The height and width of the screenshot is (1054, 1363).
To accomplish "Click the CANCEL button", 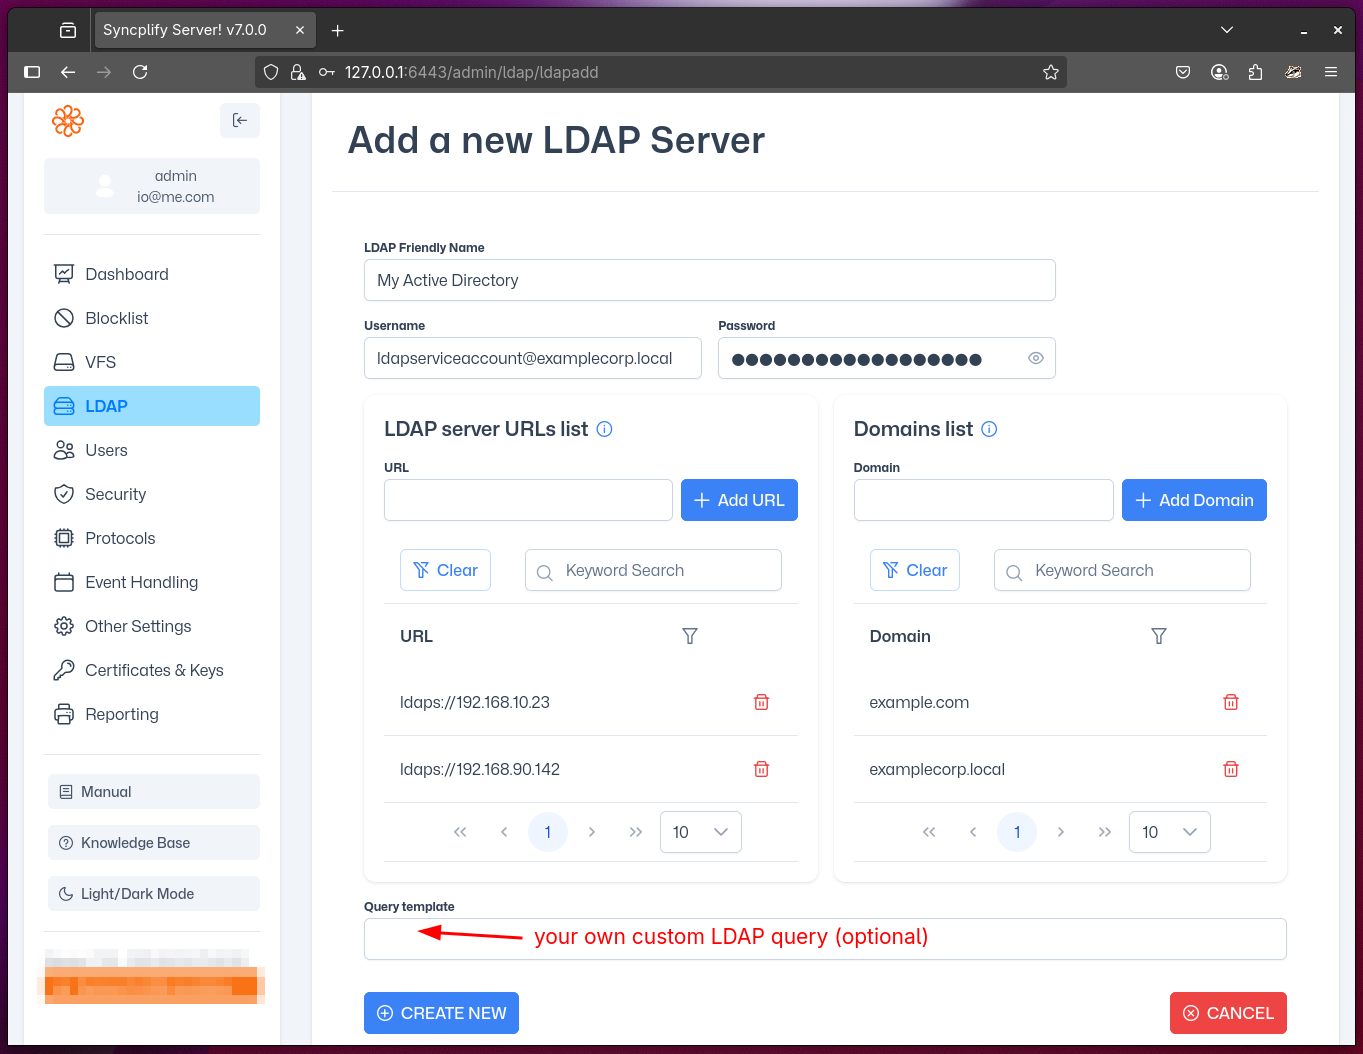I will (x=1228, y=1013).
